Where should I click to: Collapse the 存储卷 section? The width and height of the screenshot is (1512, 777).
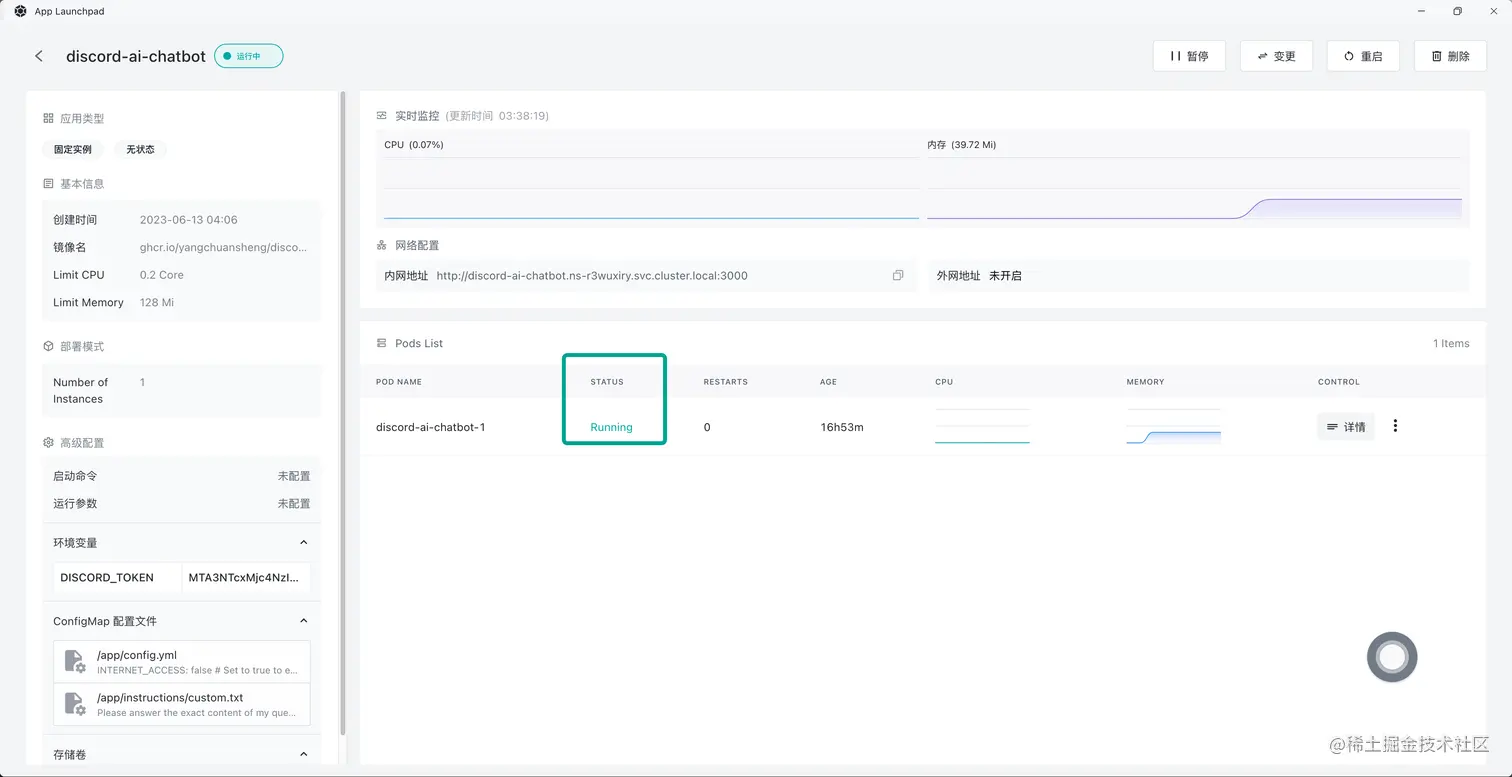304,754
